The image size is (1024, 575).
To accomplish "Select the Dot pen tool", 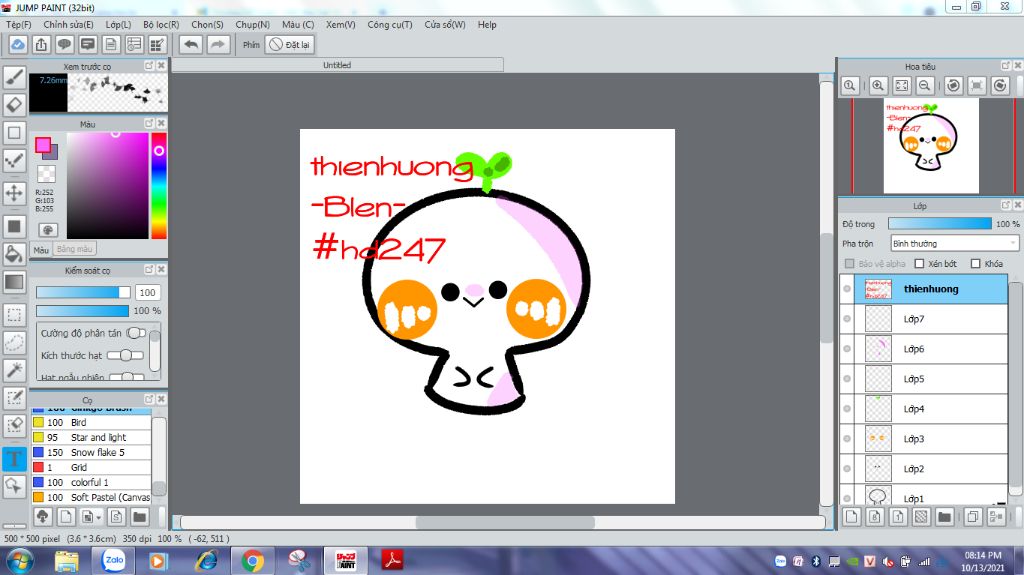I will click(x=14, y=161).
